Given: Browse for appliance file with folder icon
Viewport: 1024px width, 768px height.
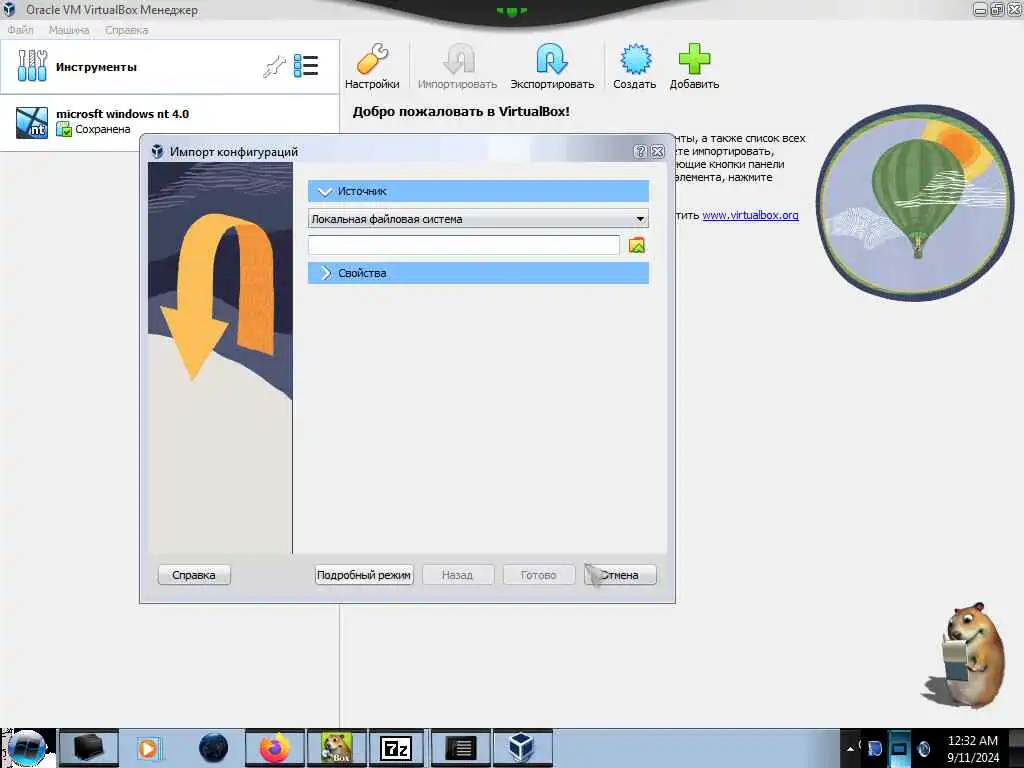Looking at the screenshot, I should 637,246.
